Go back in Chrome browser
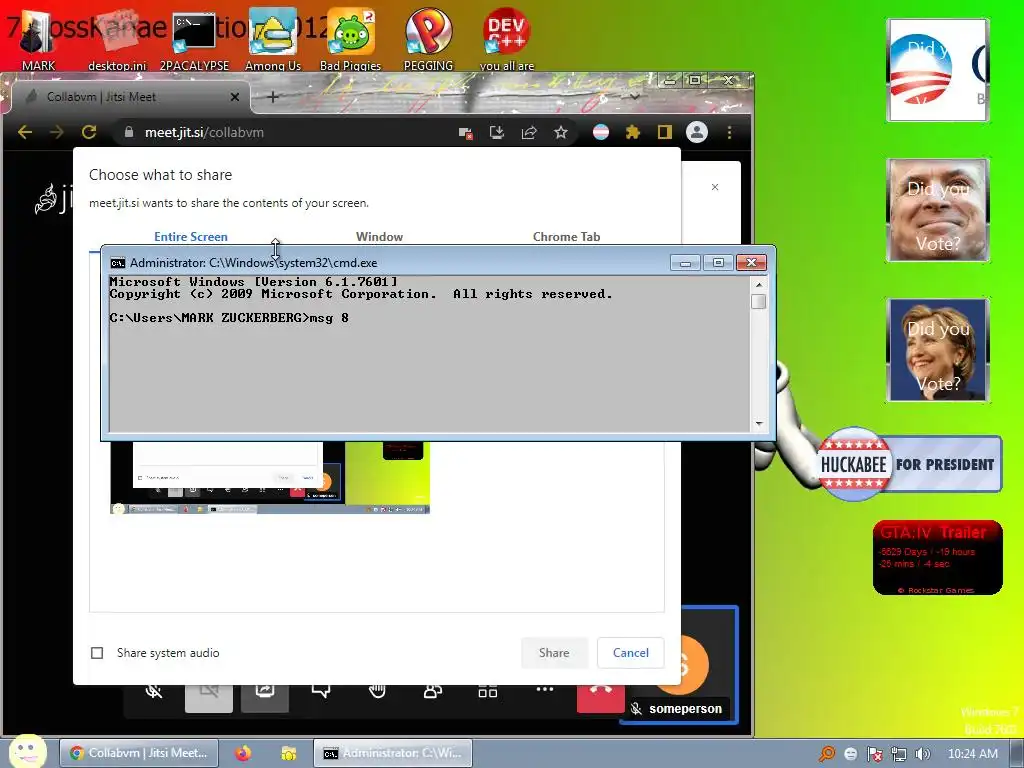This screenshot has height=768, width=1024. (25, 133)
